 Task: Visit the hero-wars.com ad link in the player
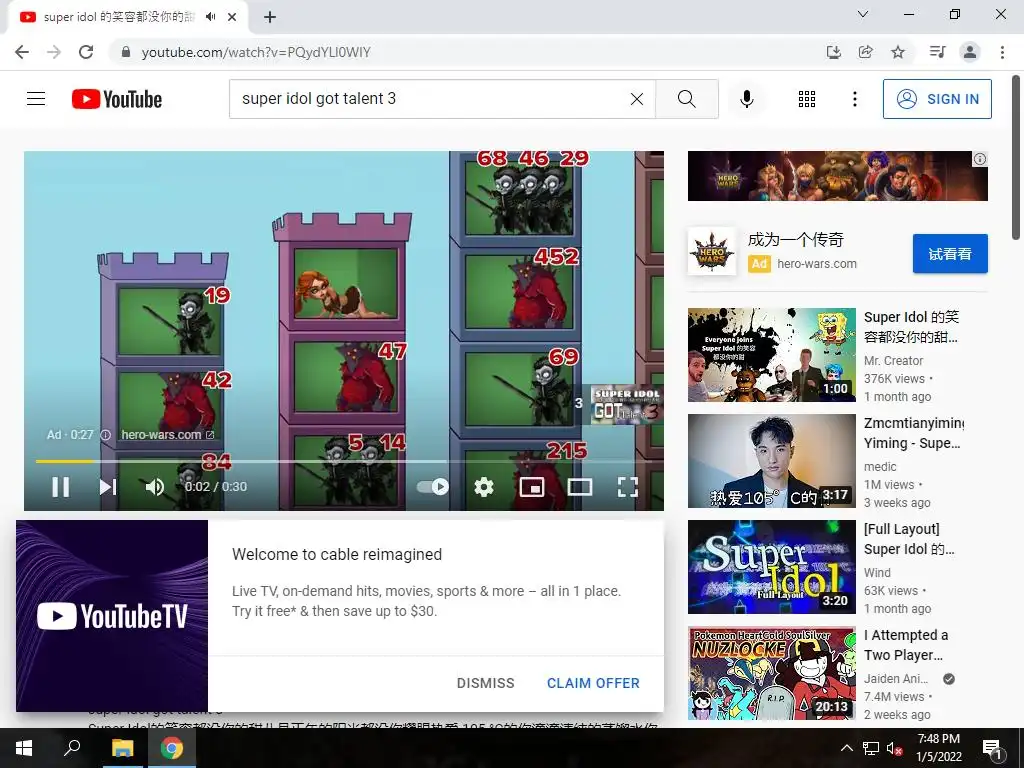(x=167, y=434)
